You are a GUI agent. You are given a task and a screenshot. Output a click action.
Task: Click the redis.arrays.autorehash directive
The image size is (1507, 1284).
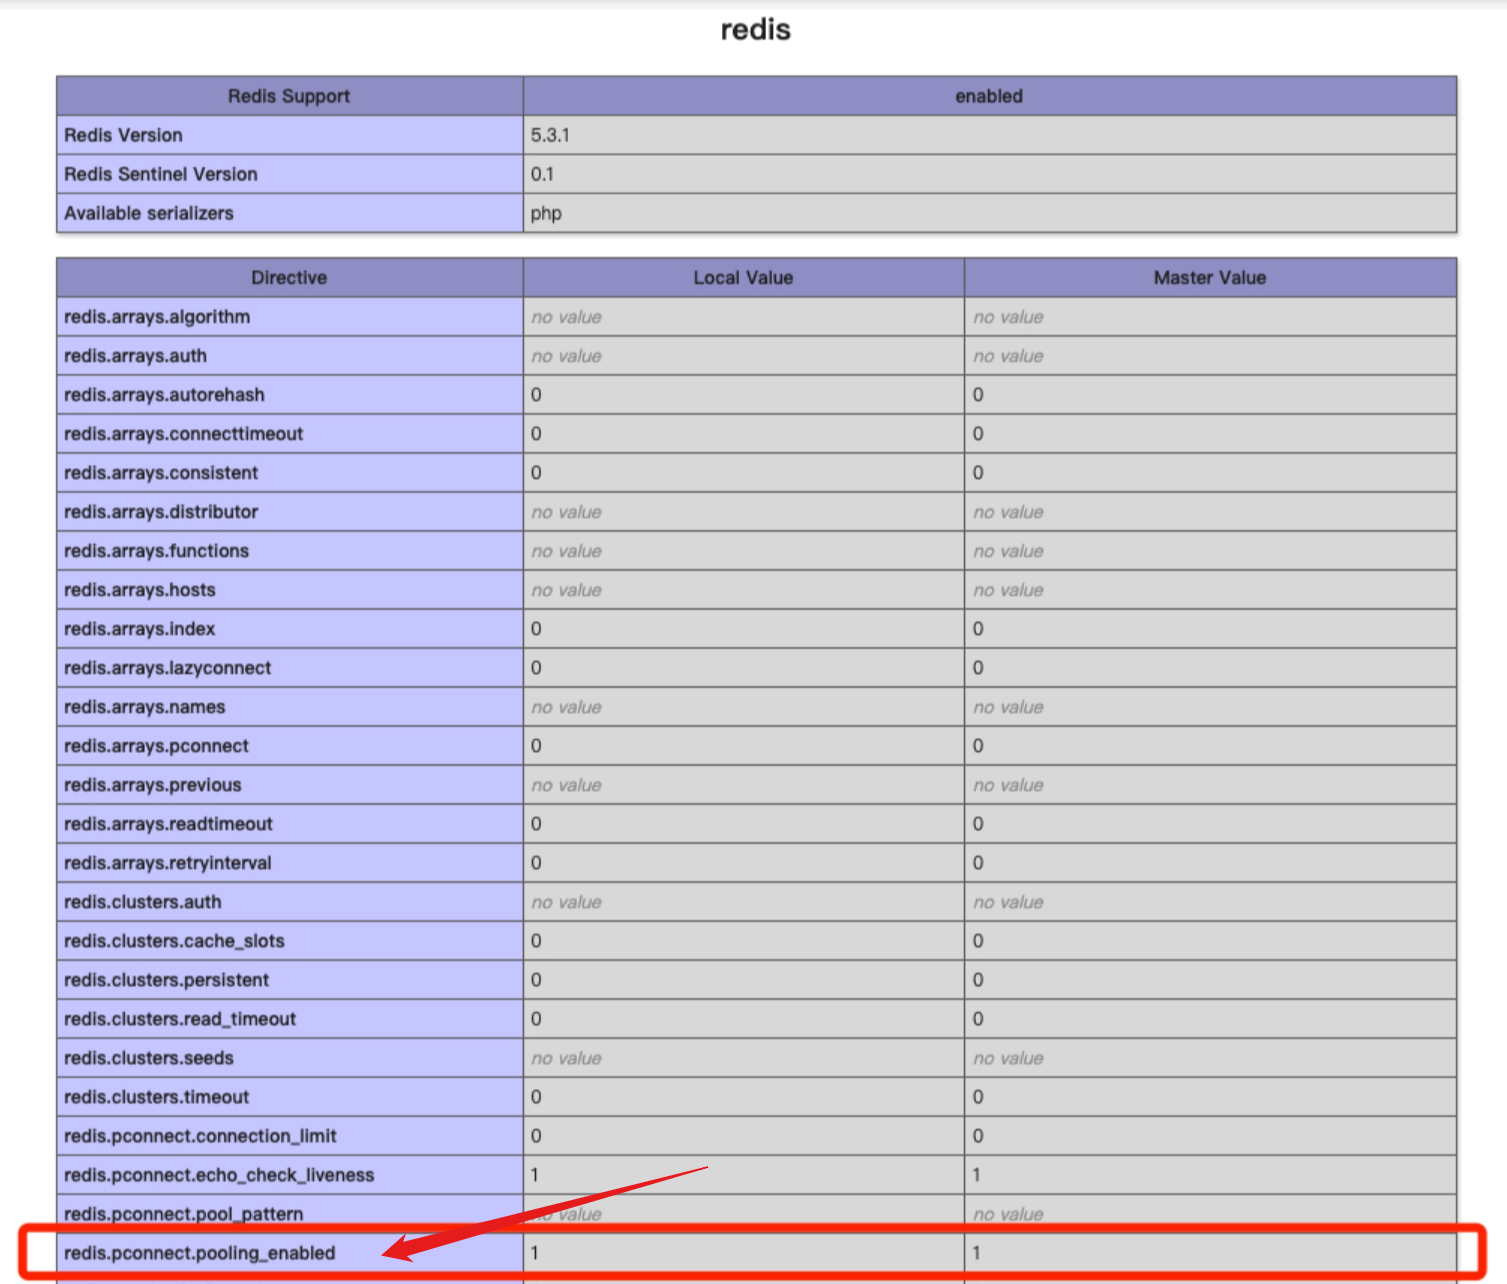(x=164, y=395)
